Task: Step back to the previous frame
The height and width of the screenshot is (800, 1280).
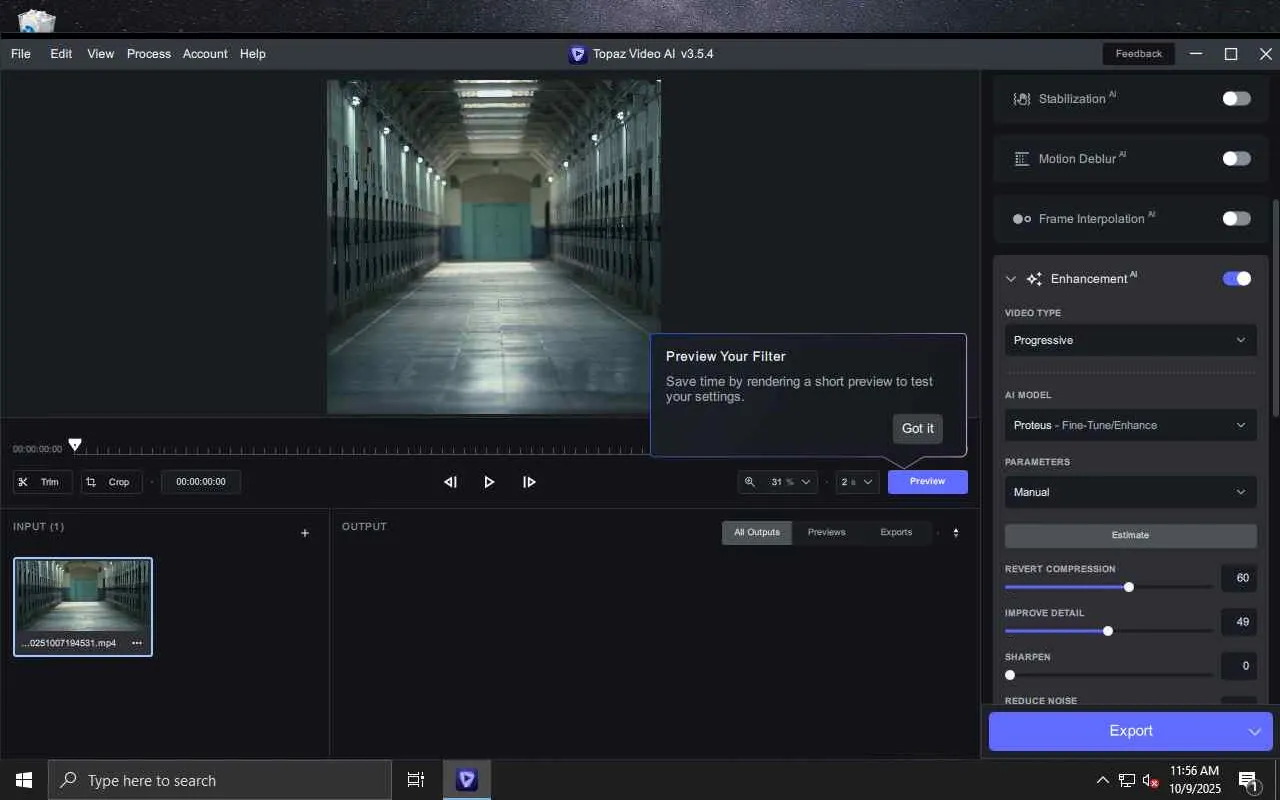Action: coord(450,482)
